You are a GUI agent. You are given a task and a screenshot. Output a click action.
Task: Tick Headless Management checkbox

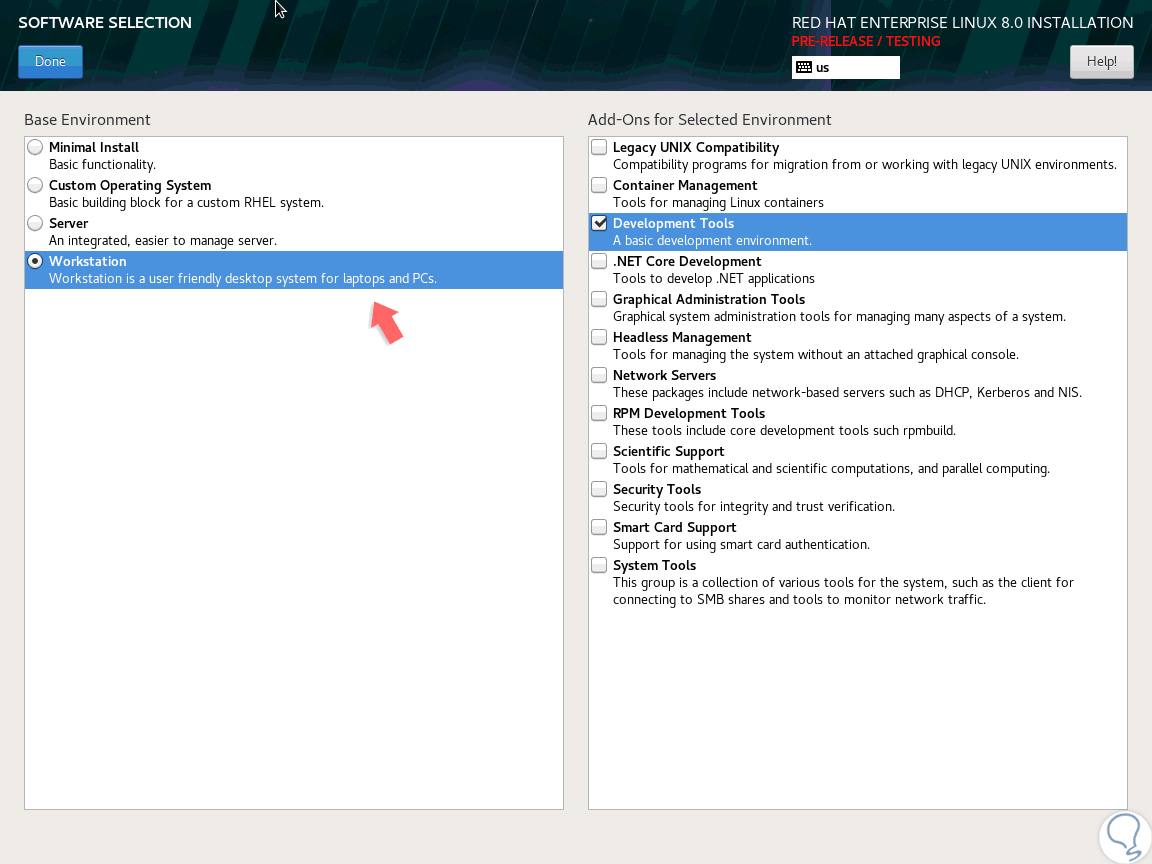[x=599, y=337]
